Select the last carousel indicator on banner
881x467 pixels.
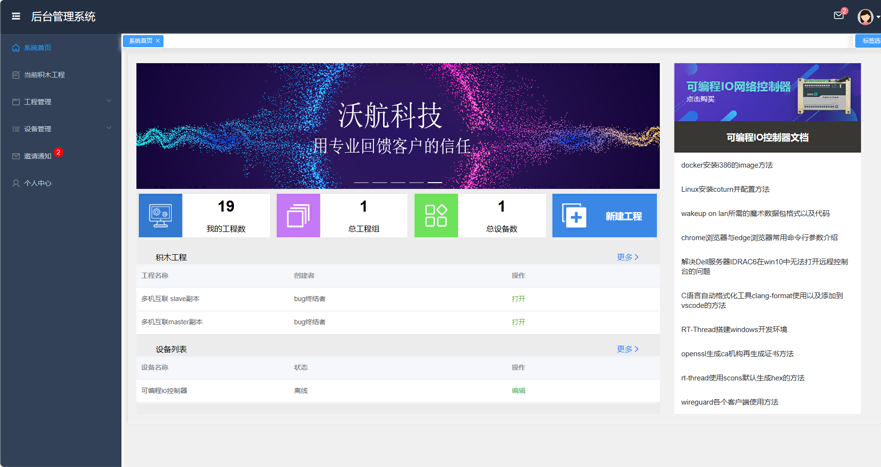click(434, 182)
